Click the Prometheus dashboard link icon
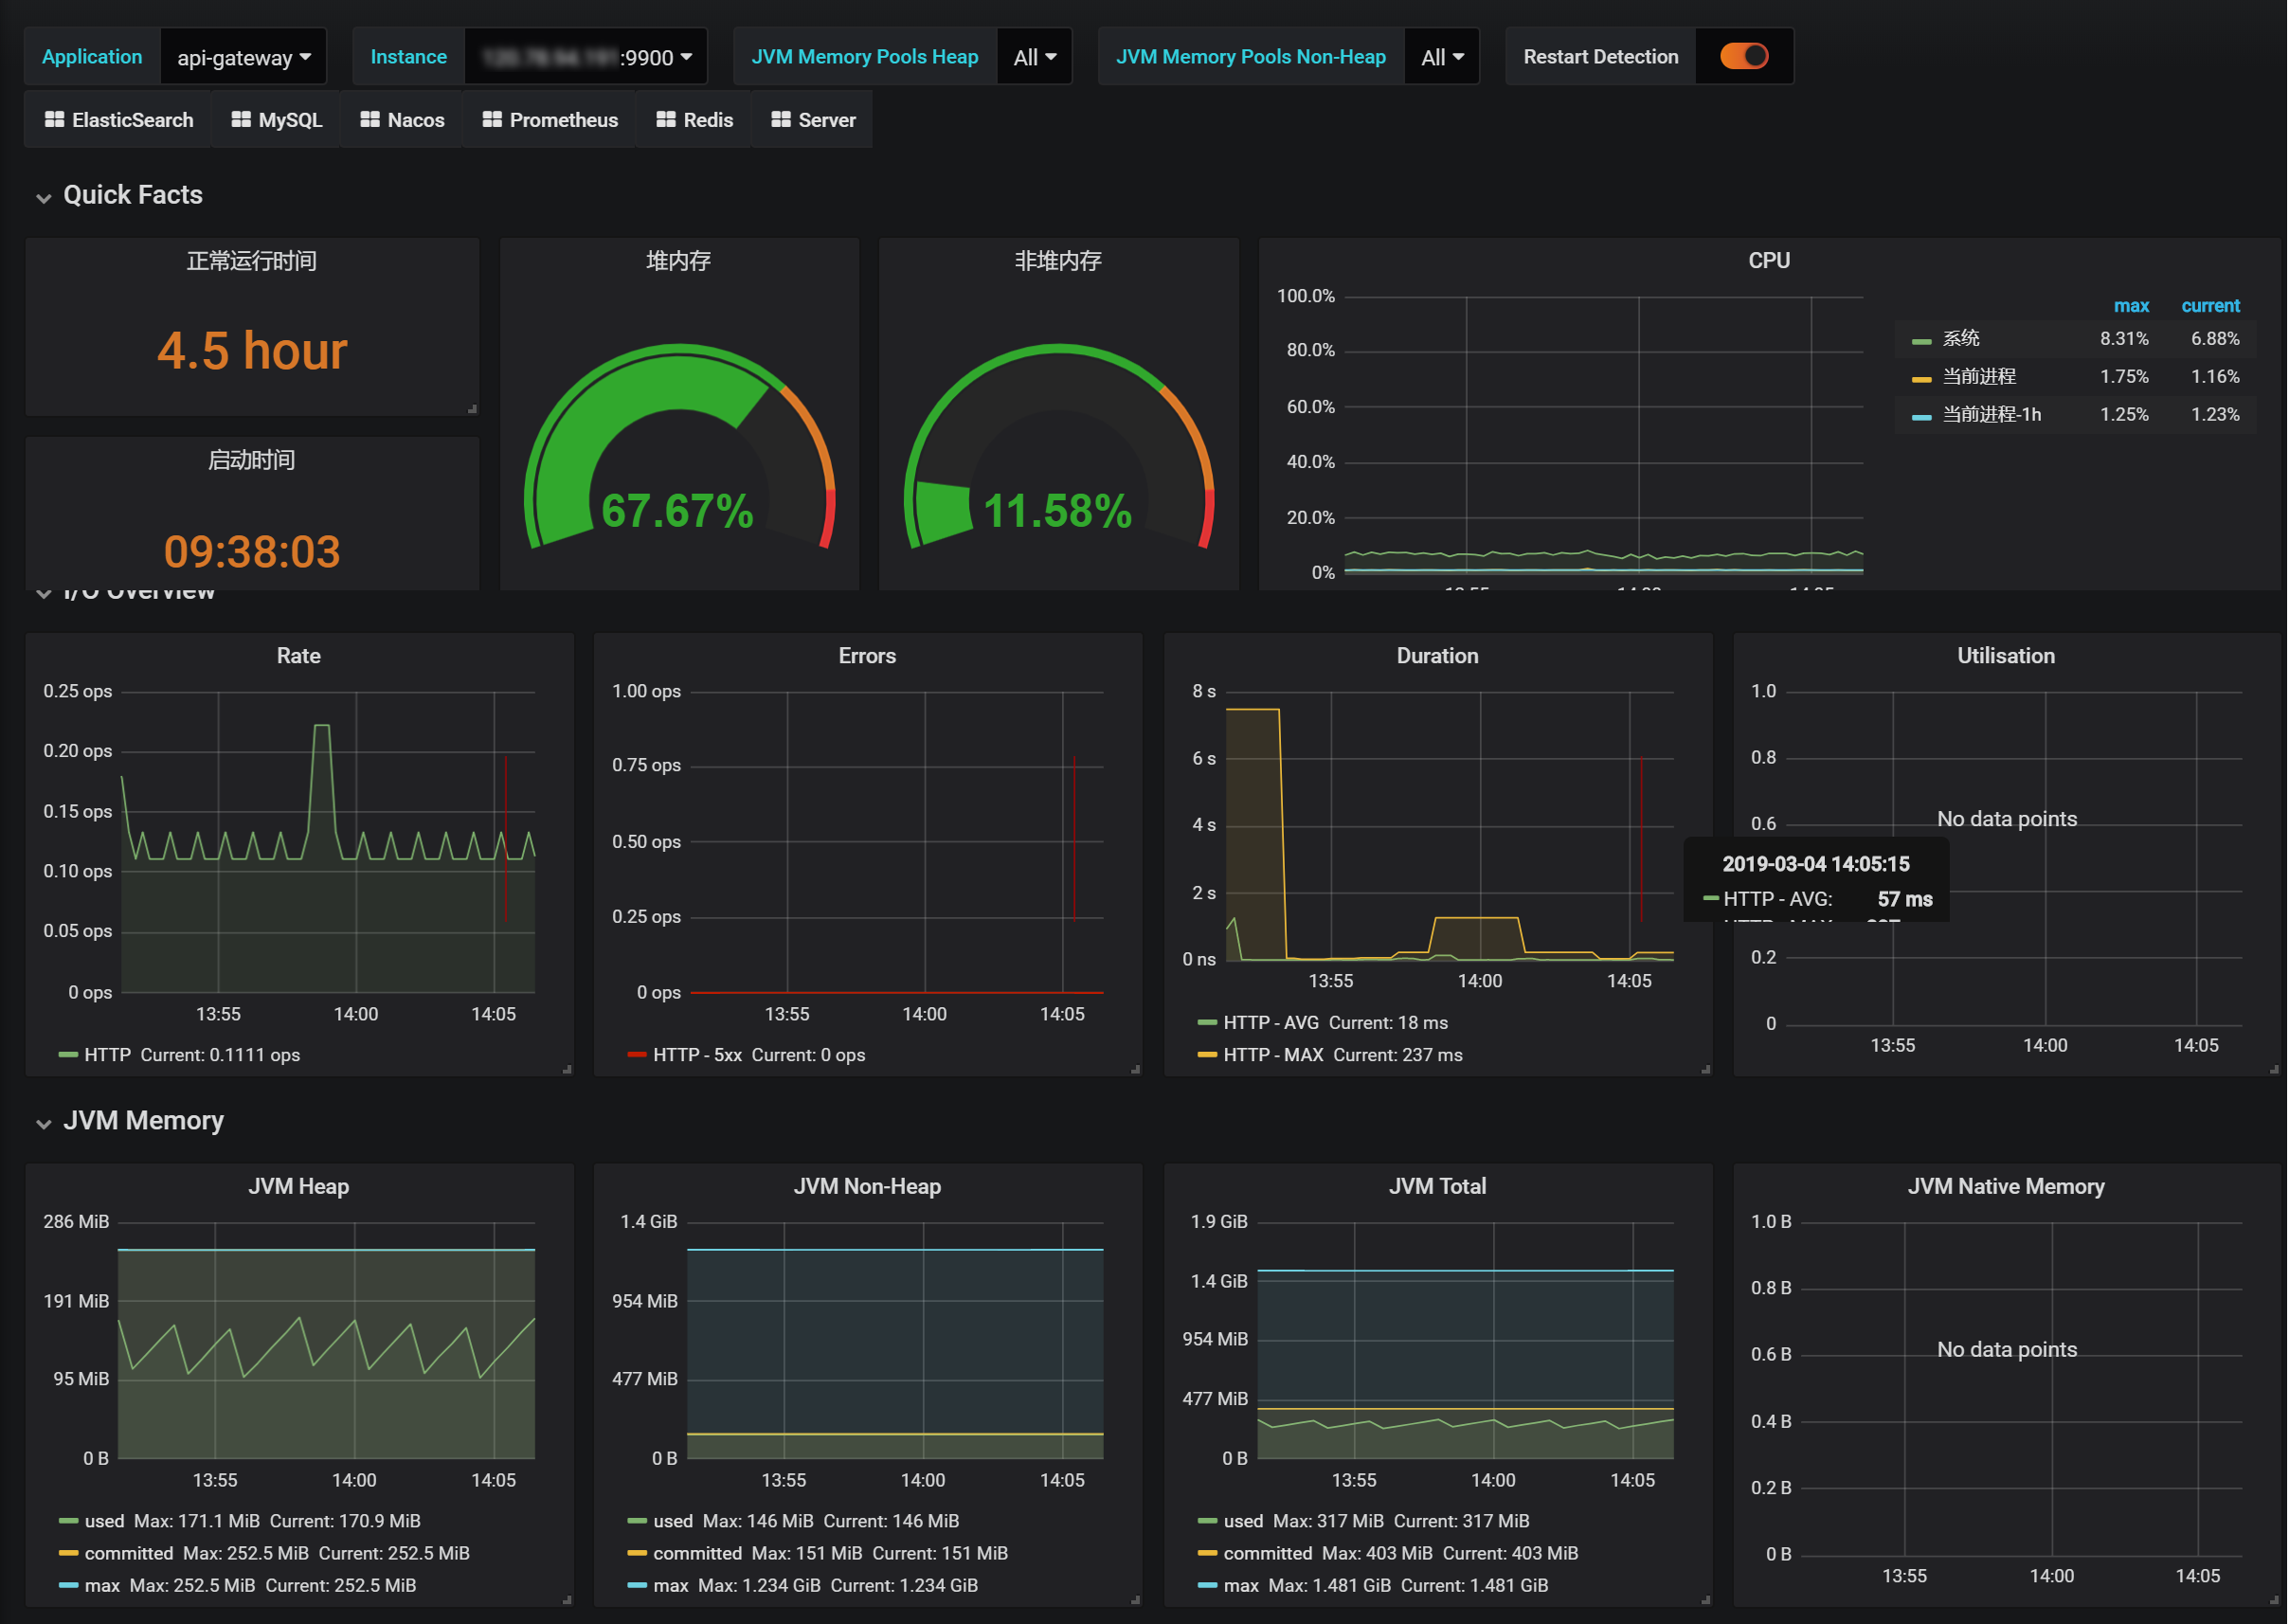 click(x=492, y=120)
